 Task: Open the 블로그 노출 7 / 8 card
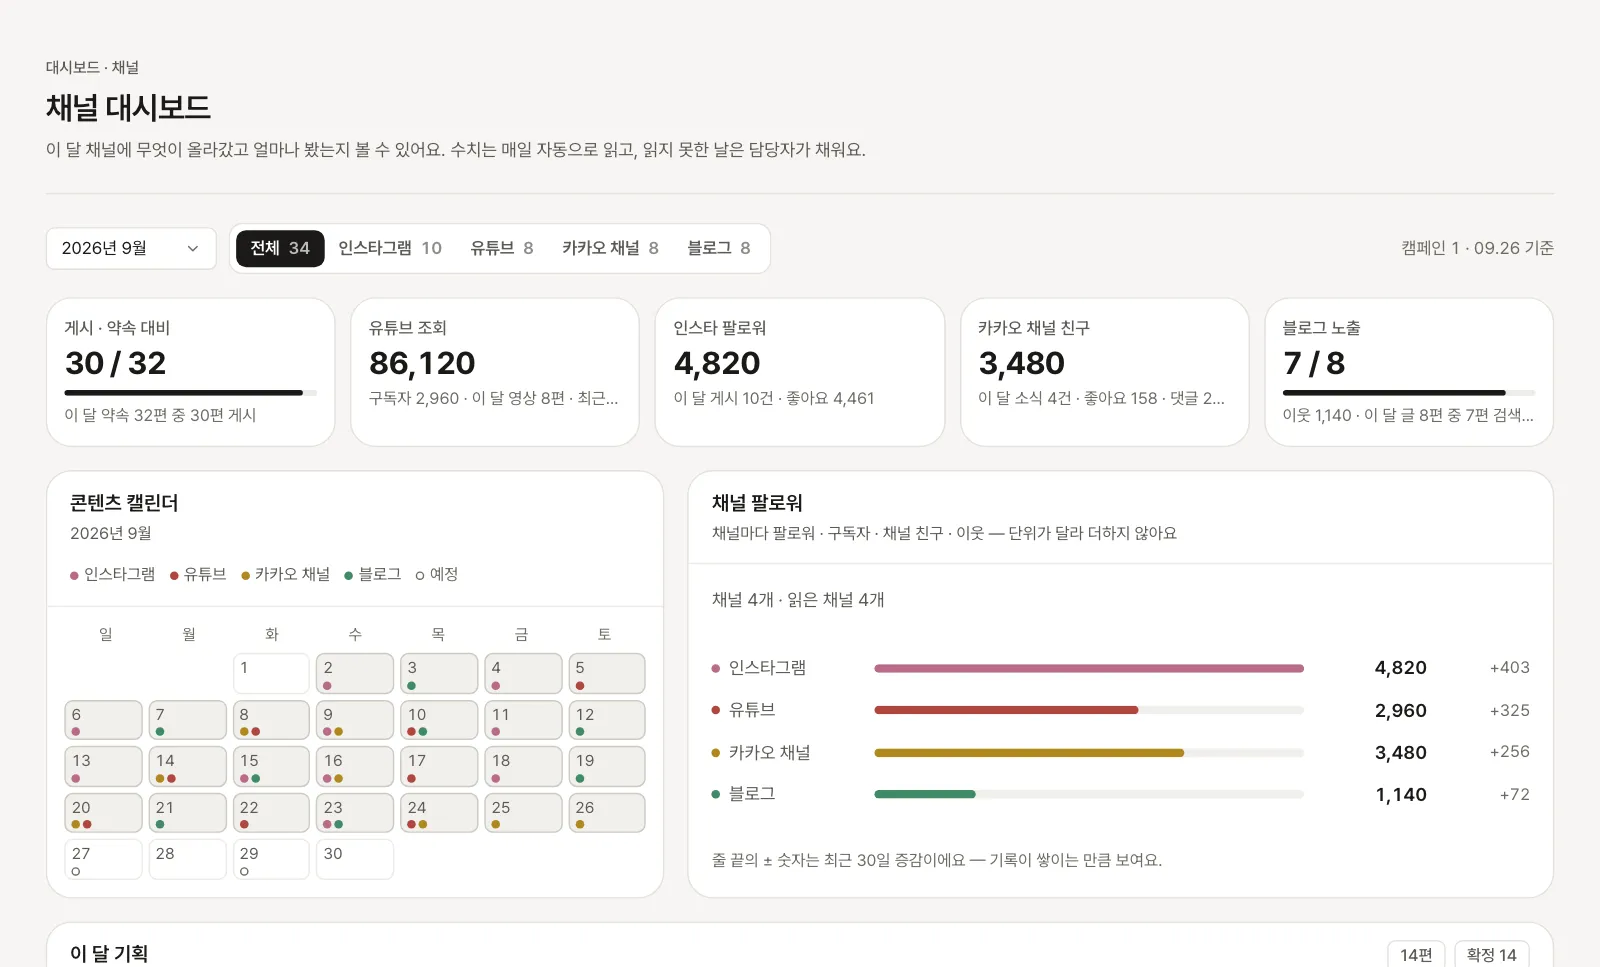pyautogui.click(x=1409, y=372)
